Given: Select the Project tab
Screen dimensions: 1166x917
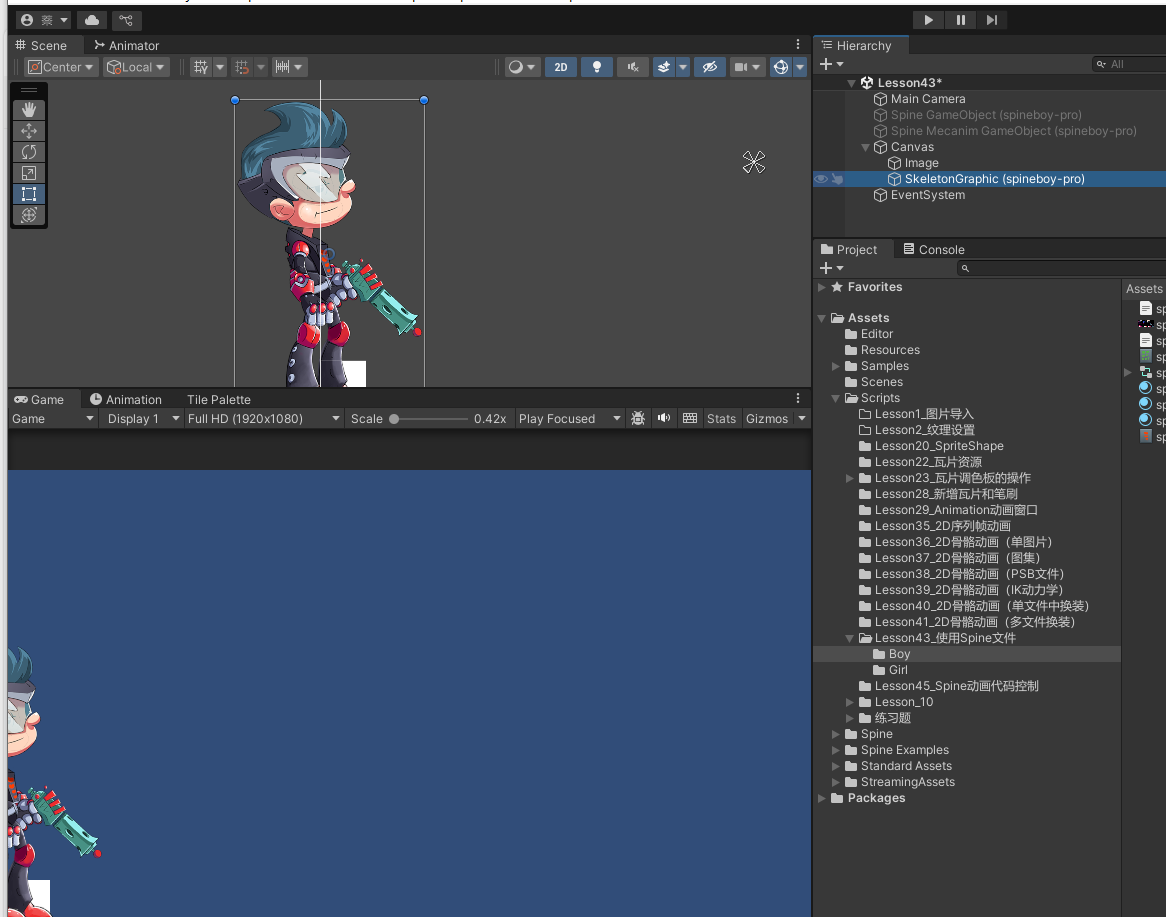Looking at the screenshot, I should pyautogui.click(x=848, y=249).
